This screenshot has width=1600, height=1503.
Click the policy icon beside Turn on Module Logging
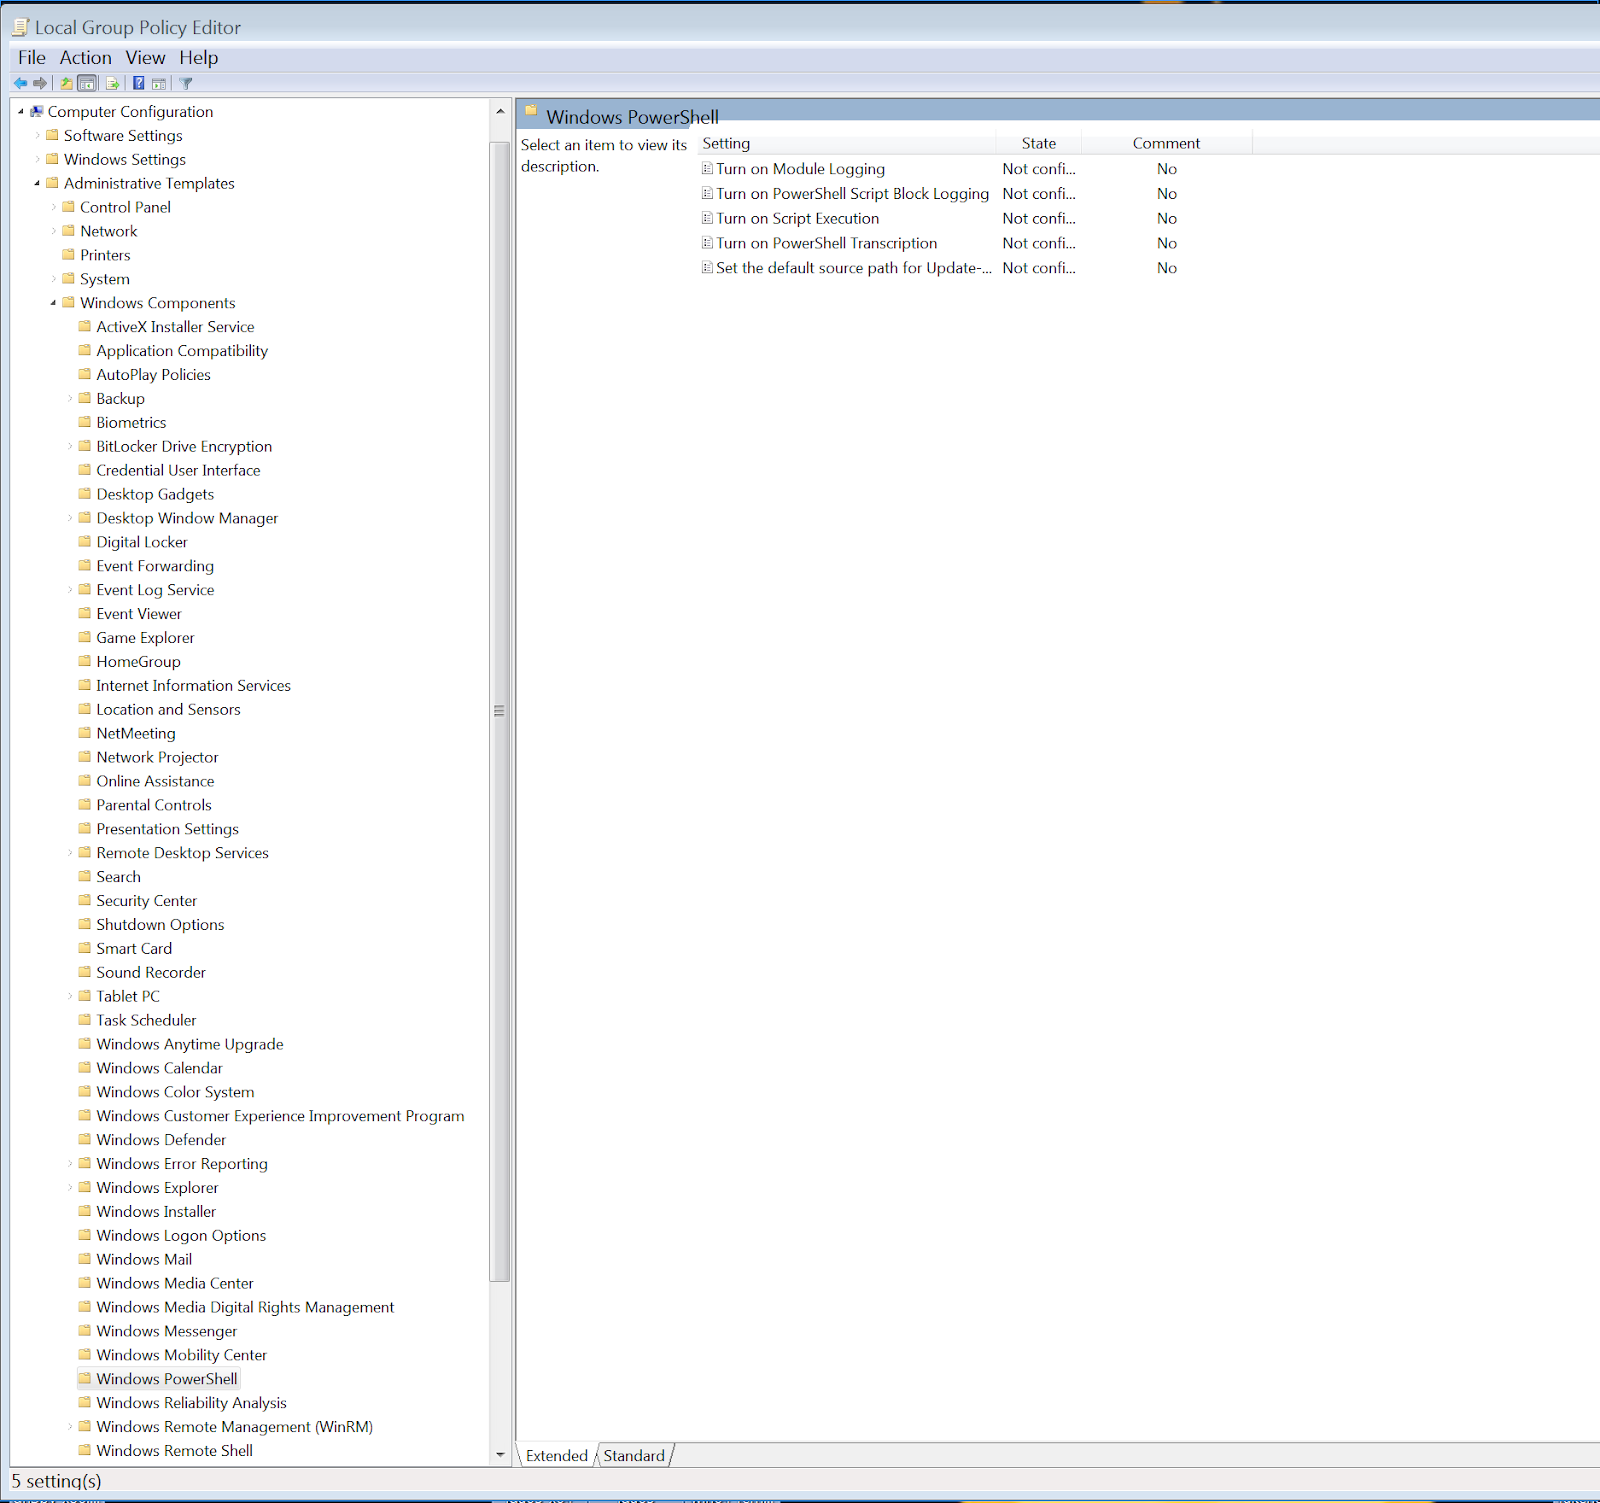click(707, 168)
